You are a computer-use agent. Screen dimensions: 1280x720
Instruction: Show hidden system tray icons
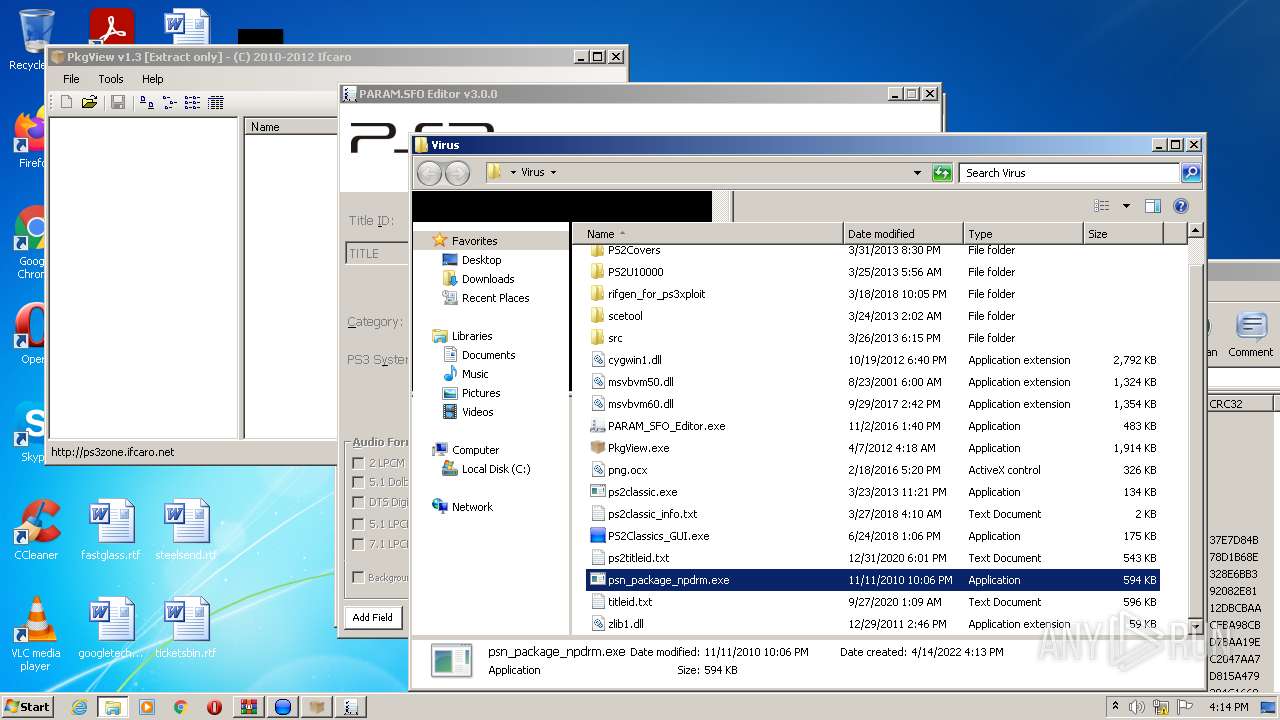coord(1115,707)
